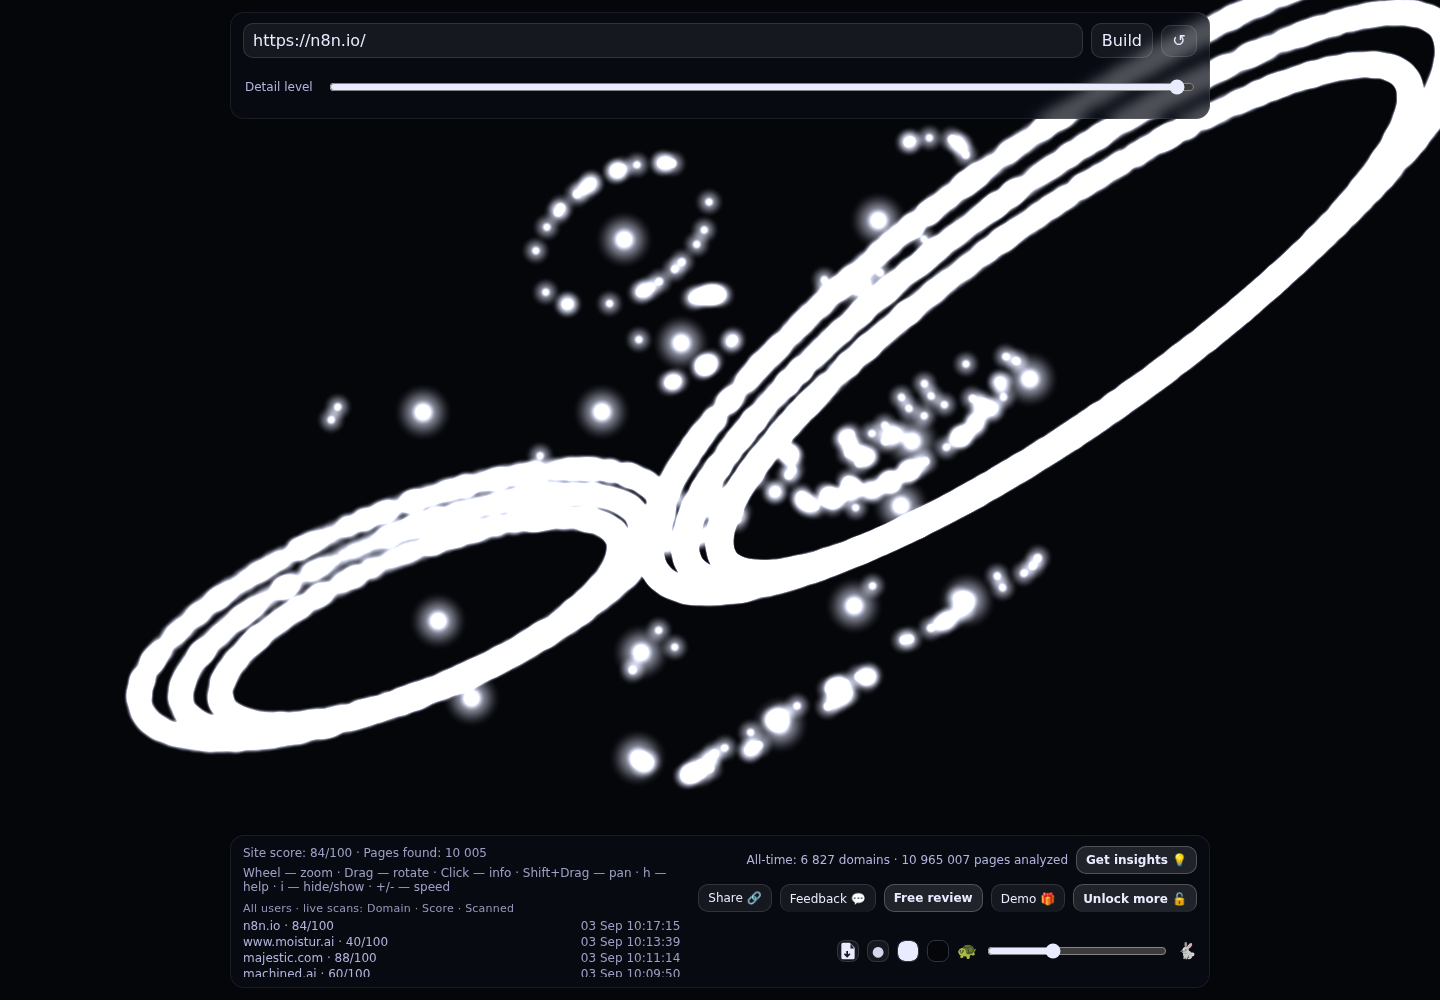Click the download file icon
The image size is (1440, 1000).
click(x=848, y=951)
